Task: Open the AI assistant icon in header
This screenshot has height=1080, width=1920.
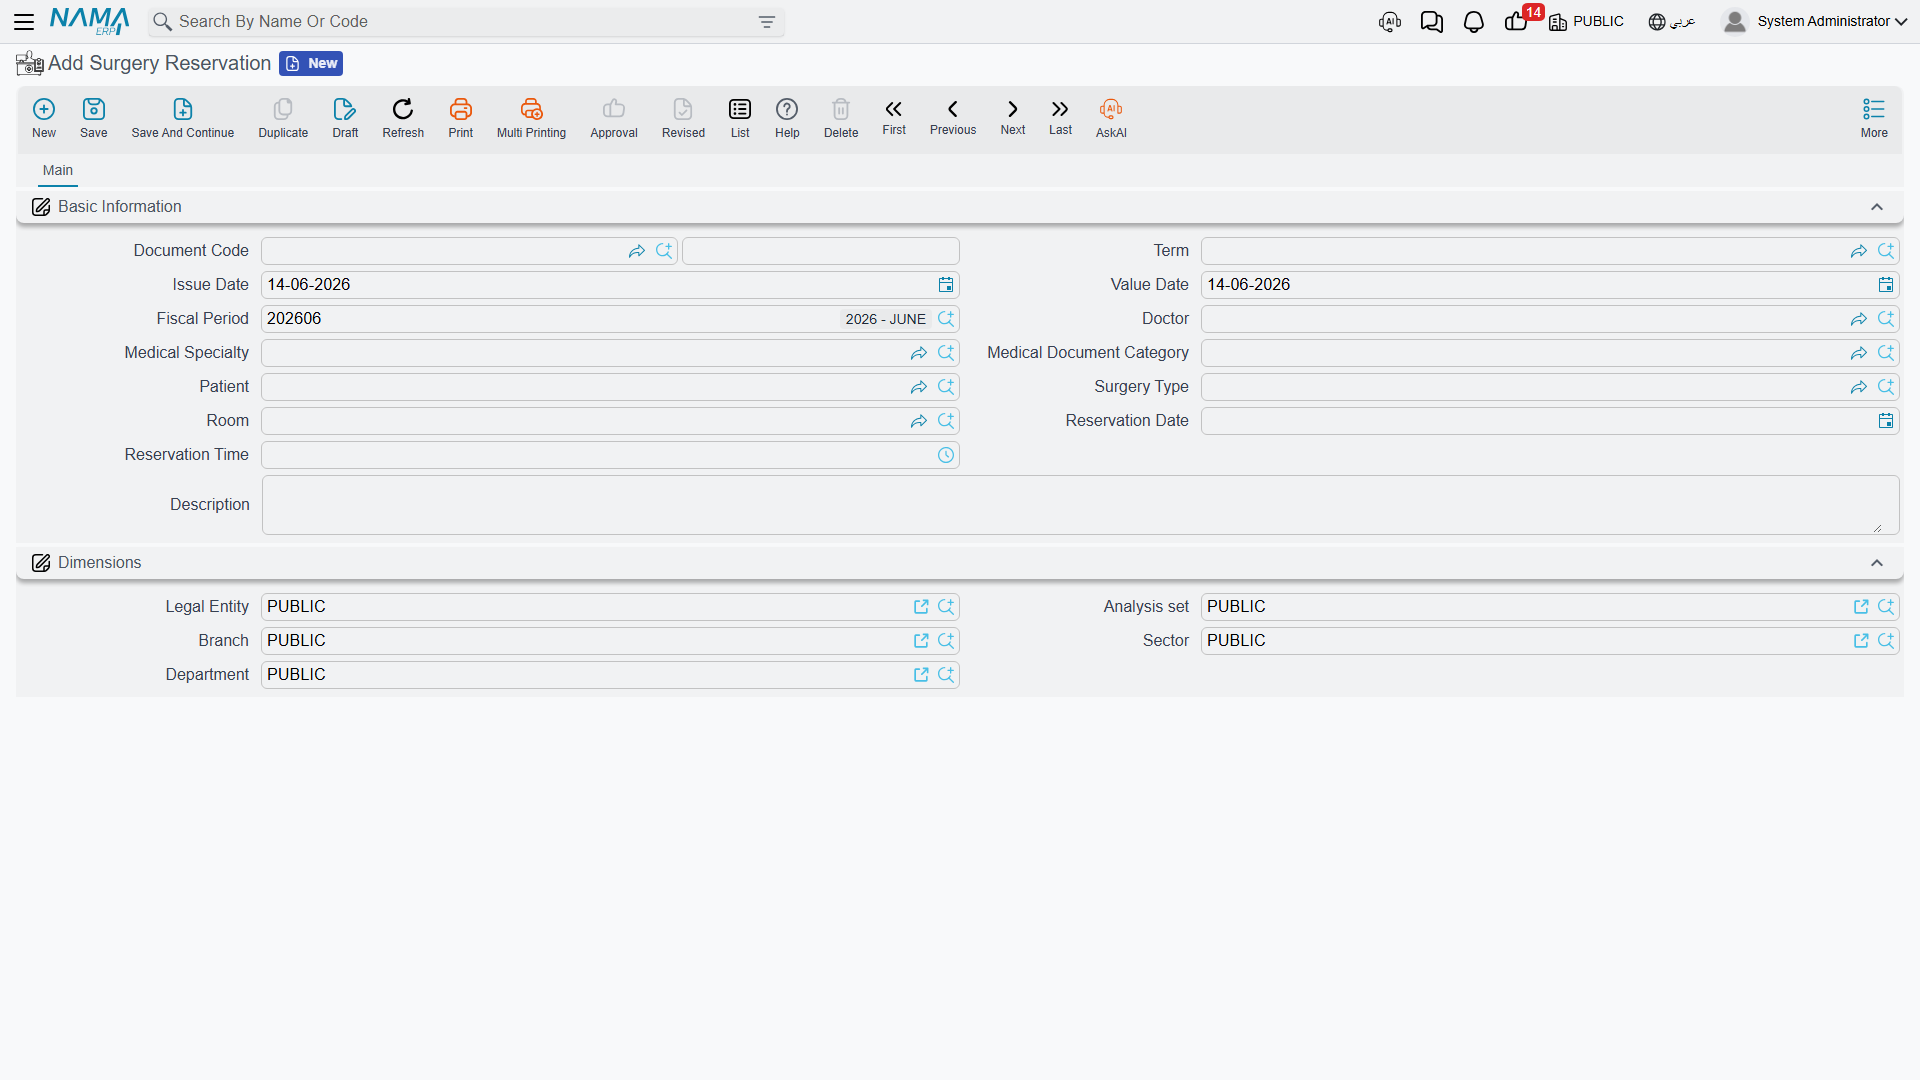Action: tap(1389, 22)
